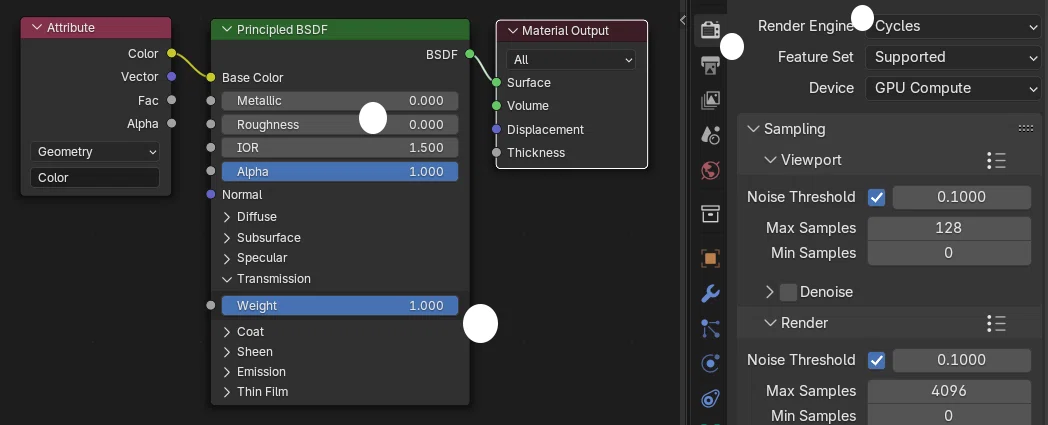
Task: Open the Render Engine dropdown
Action: point(953,26)
